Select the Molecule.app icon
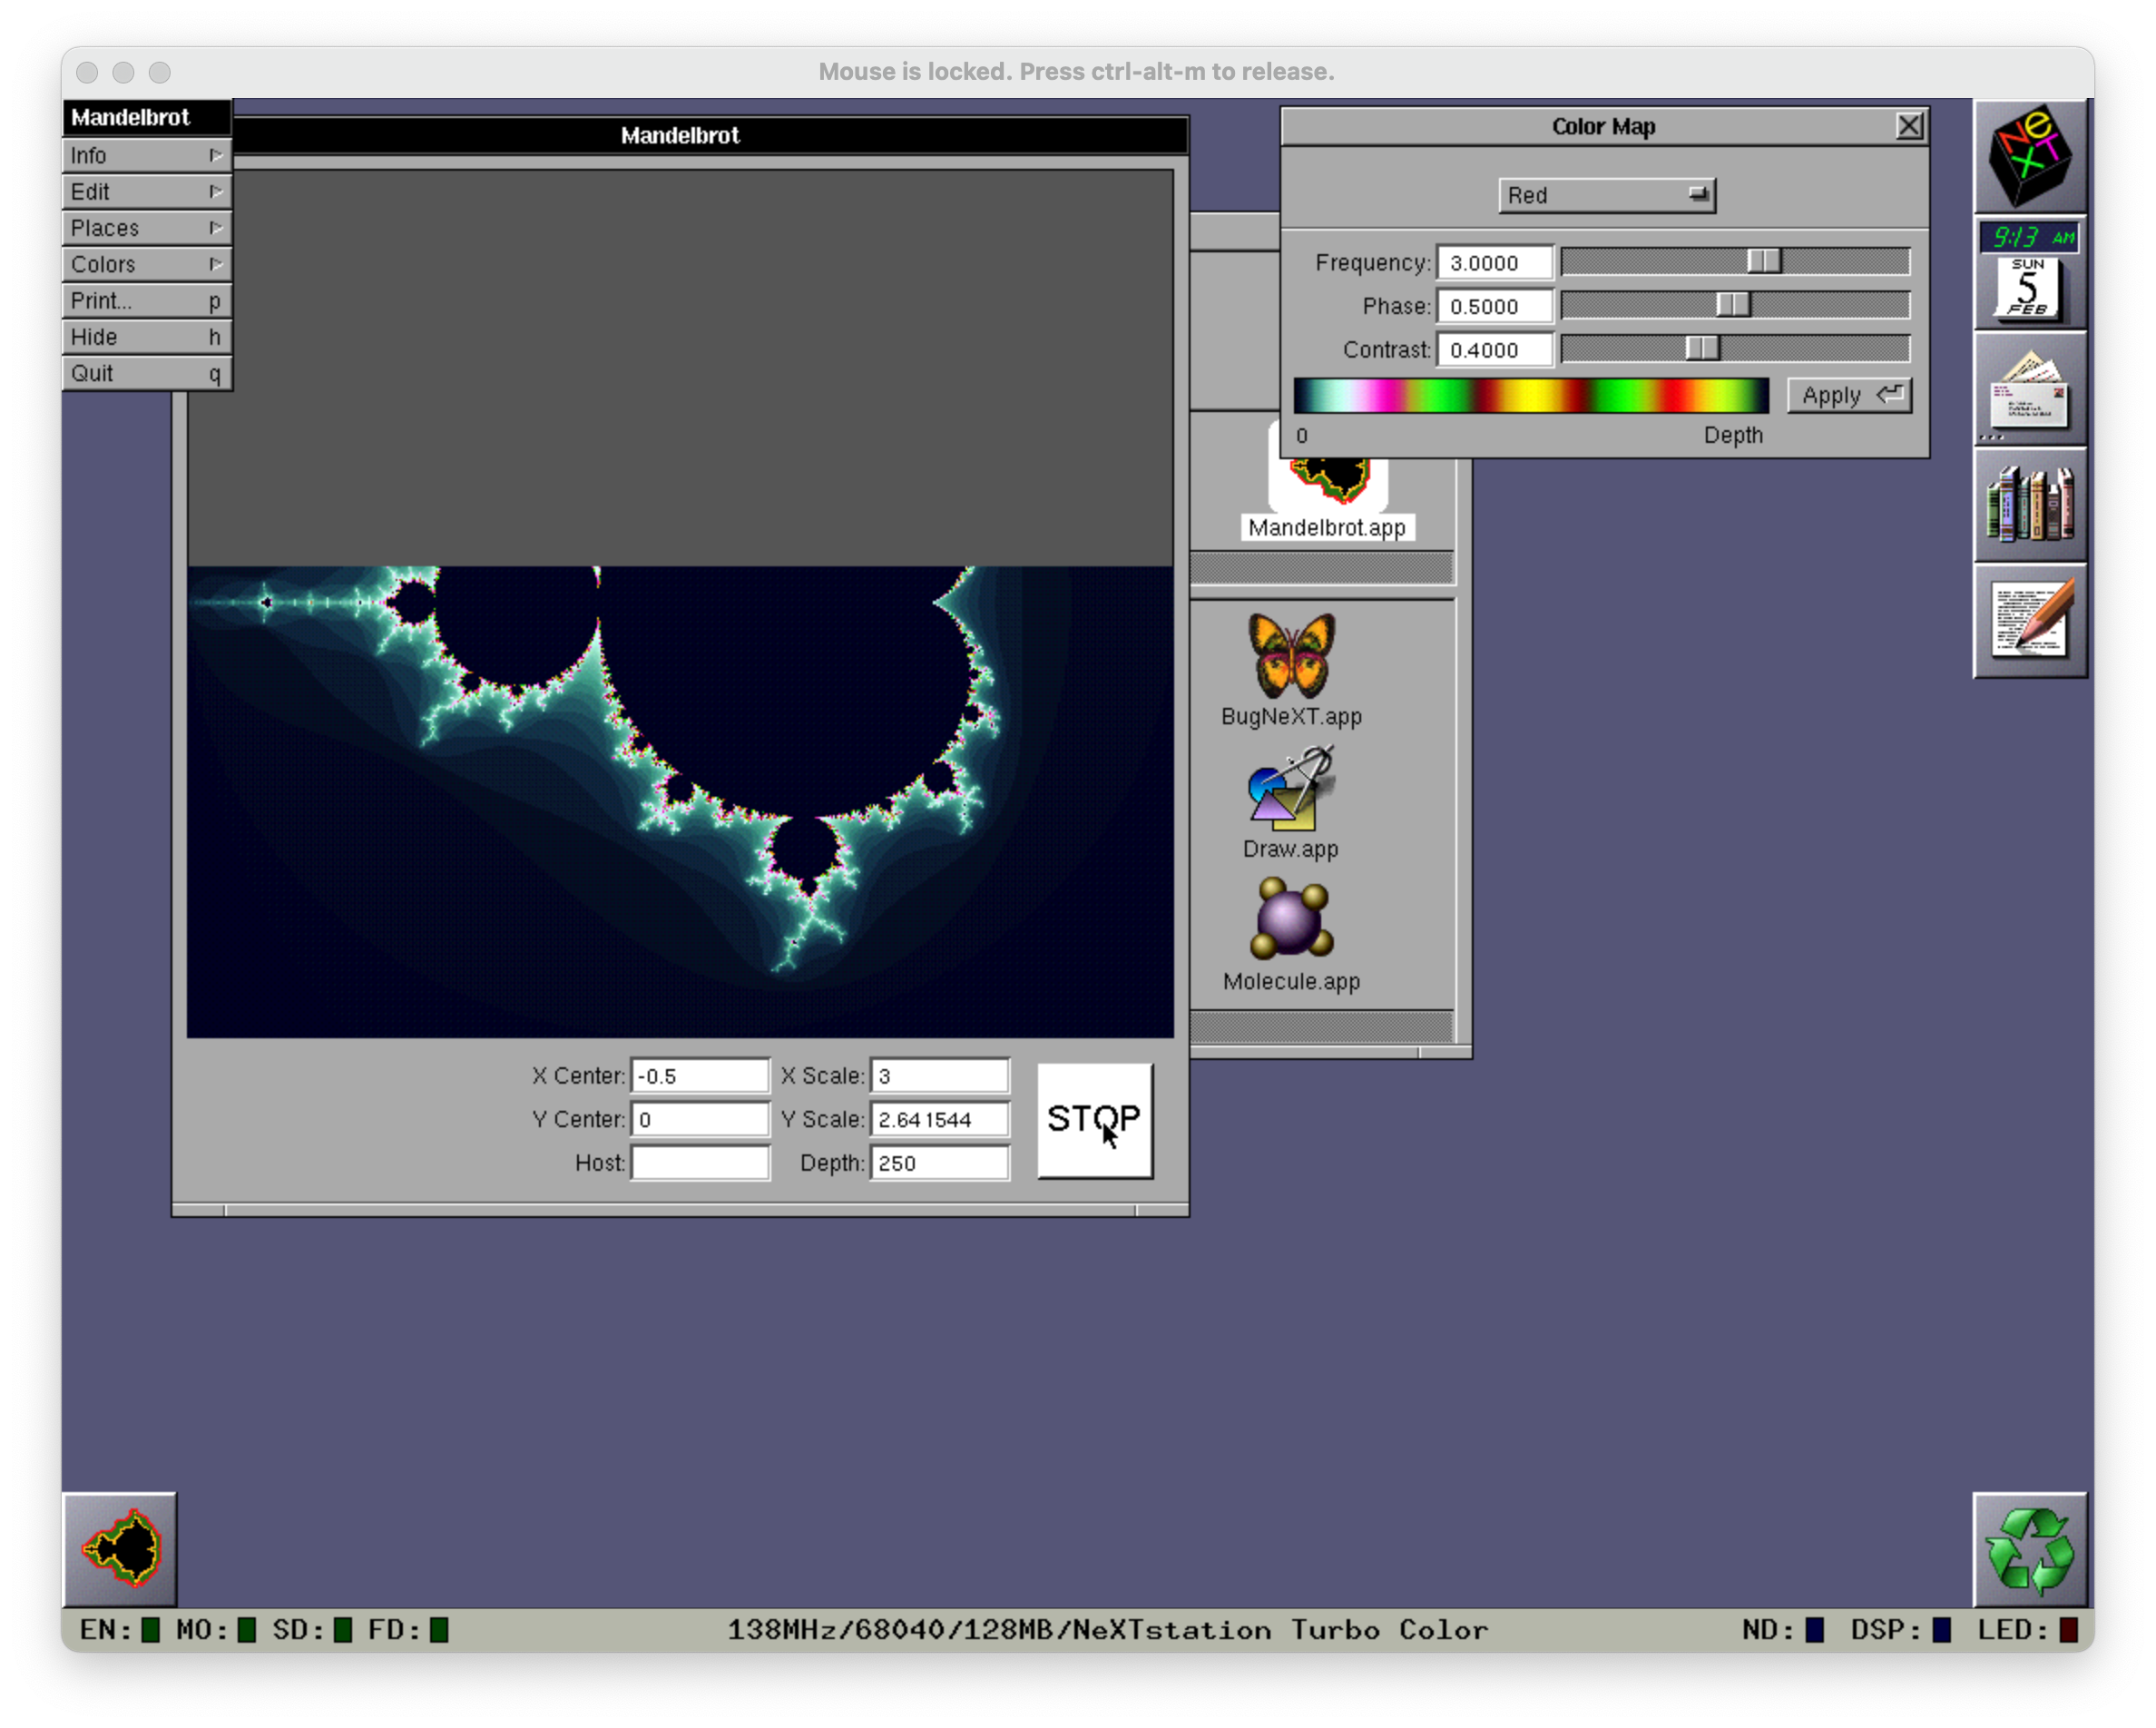Screen dimensions: 2156x1728 pos(1291,920)
